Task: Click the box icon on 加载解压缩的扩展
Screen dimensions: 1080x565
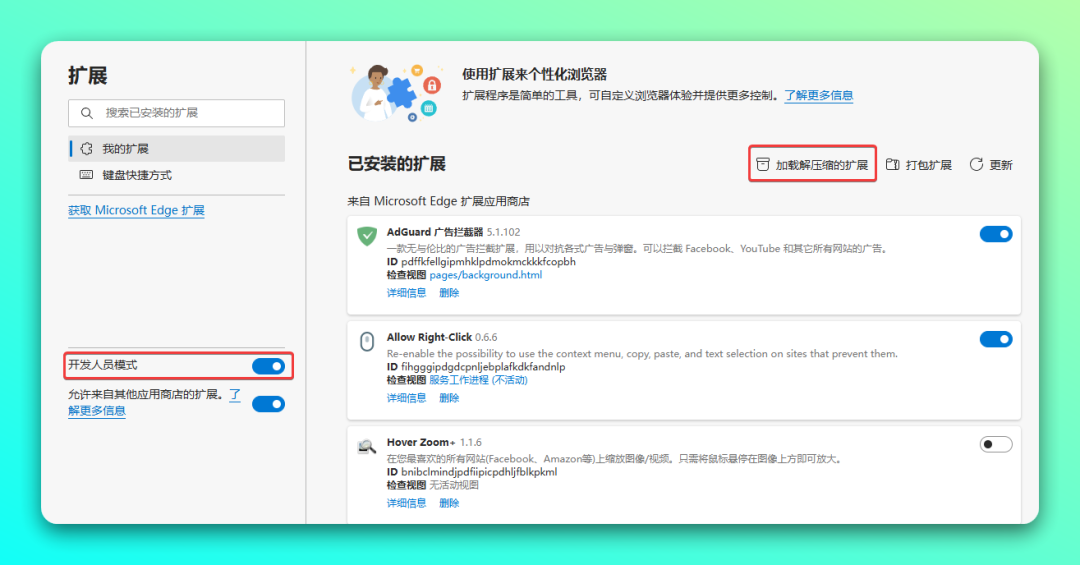Action: click(762, 165)
